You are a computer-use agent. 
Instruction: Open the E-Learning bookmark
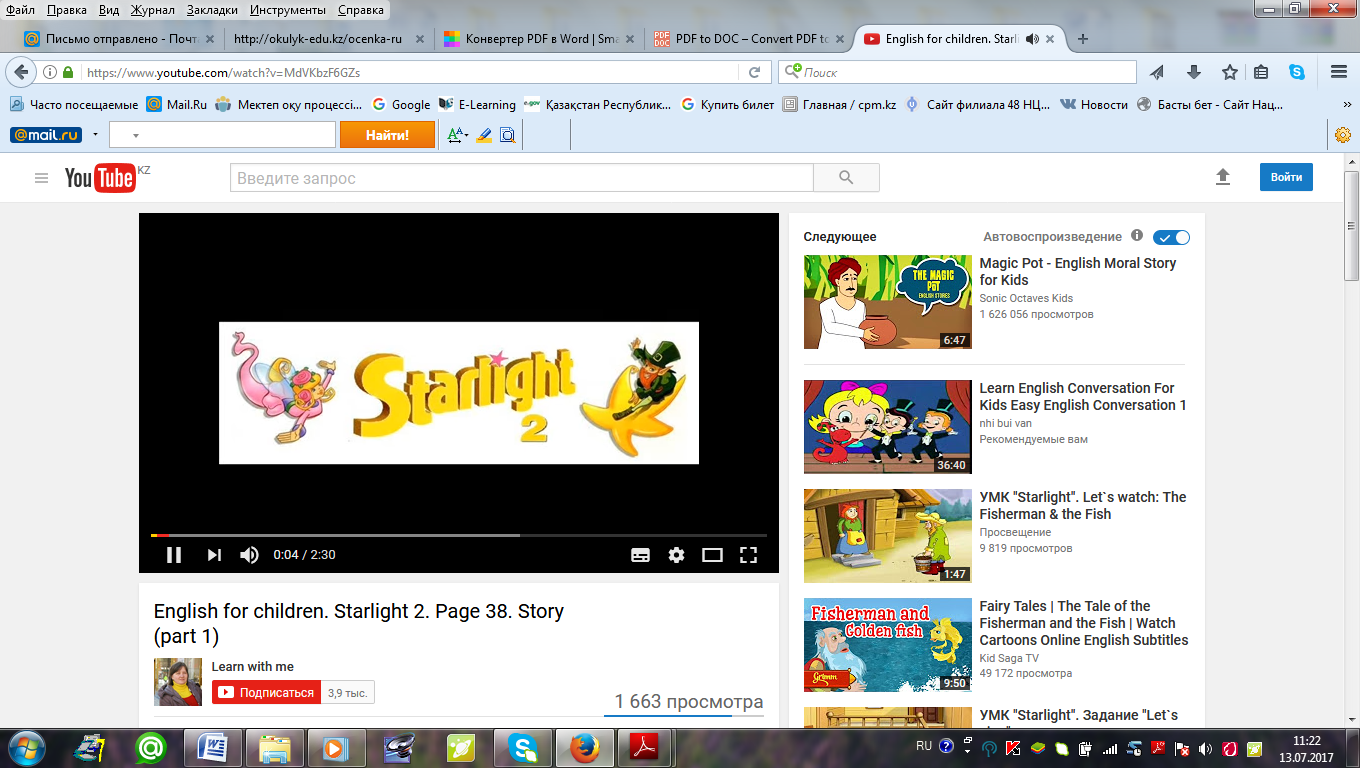pos(477,104)
